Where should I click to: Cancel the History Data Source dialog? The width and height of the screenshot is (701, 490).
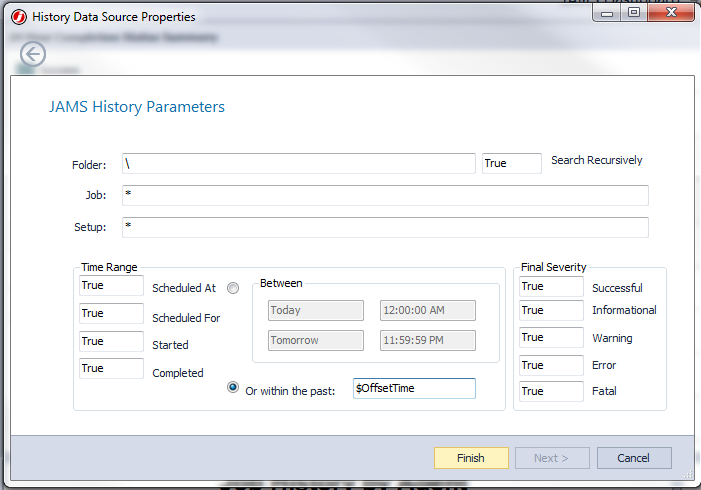(634, 458)
